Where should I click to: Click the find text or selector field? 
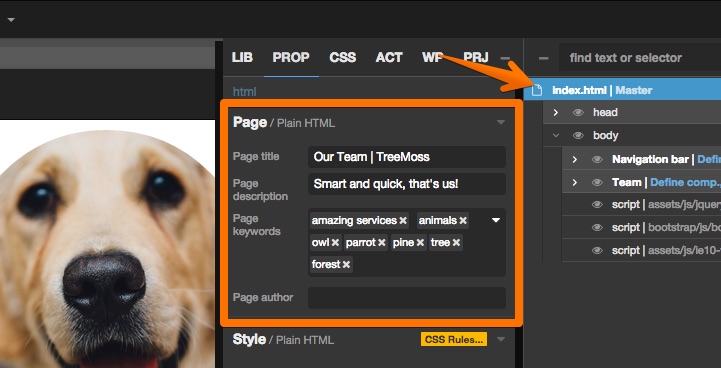tap(640, 58)
